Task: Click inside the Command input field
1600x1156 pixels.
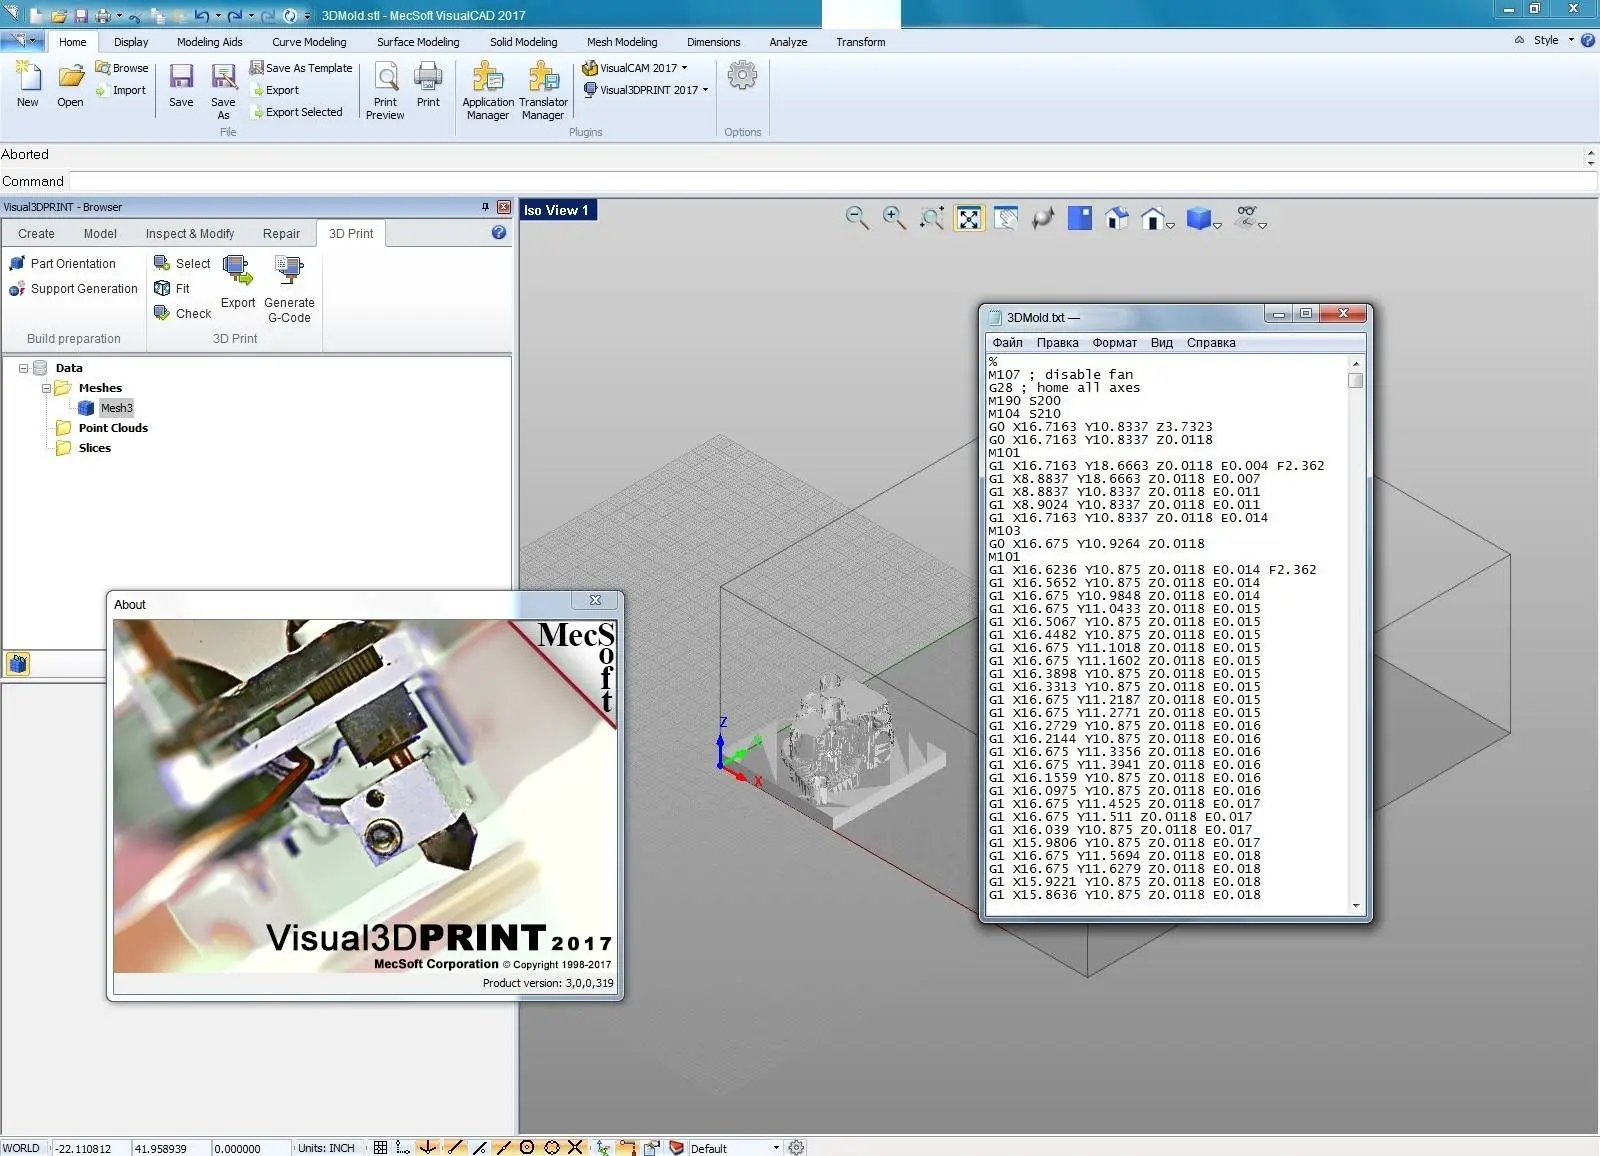Action: 832,181
